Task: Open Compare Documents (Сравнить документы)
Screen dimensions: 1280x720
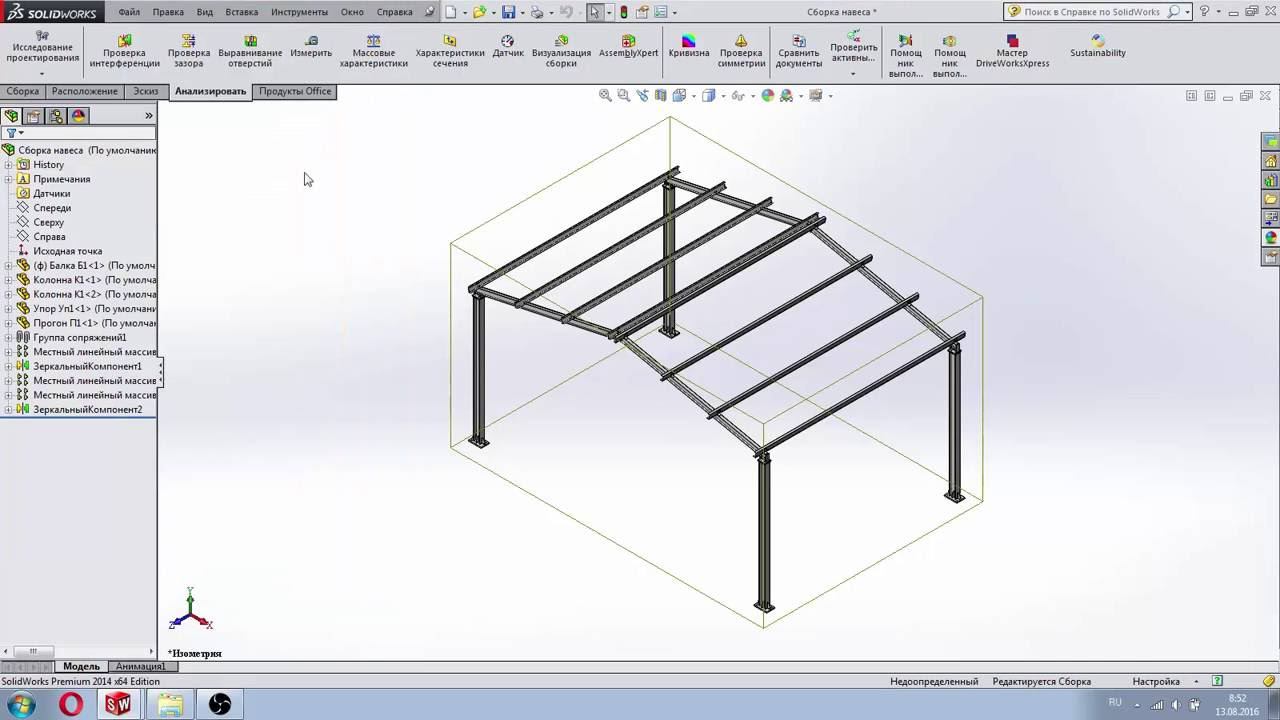Action: coord(799,52)
